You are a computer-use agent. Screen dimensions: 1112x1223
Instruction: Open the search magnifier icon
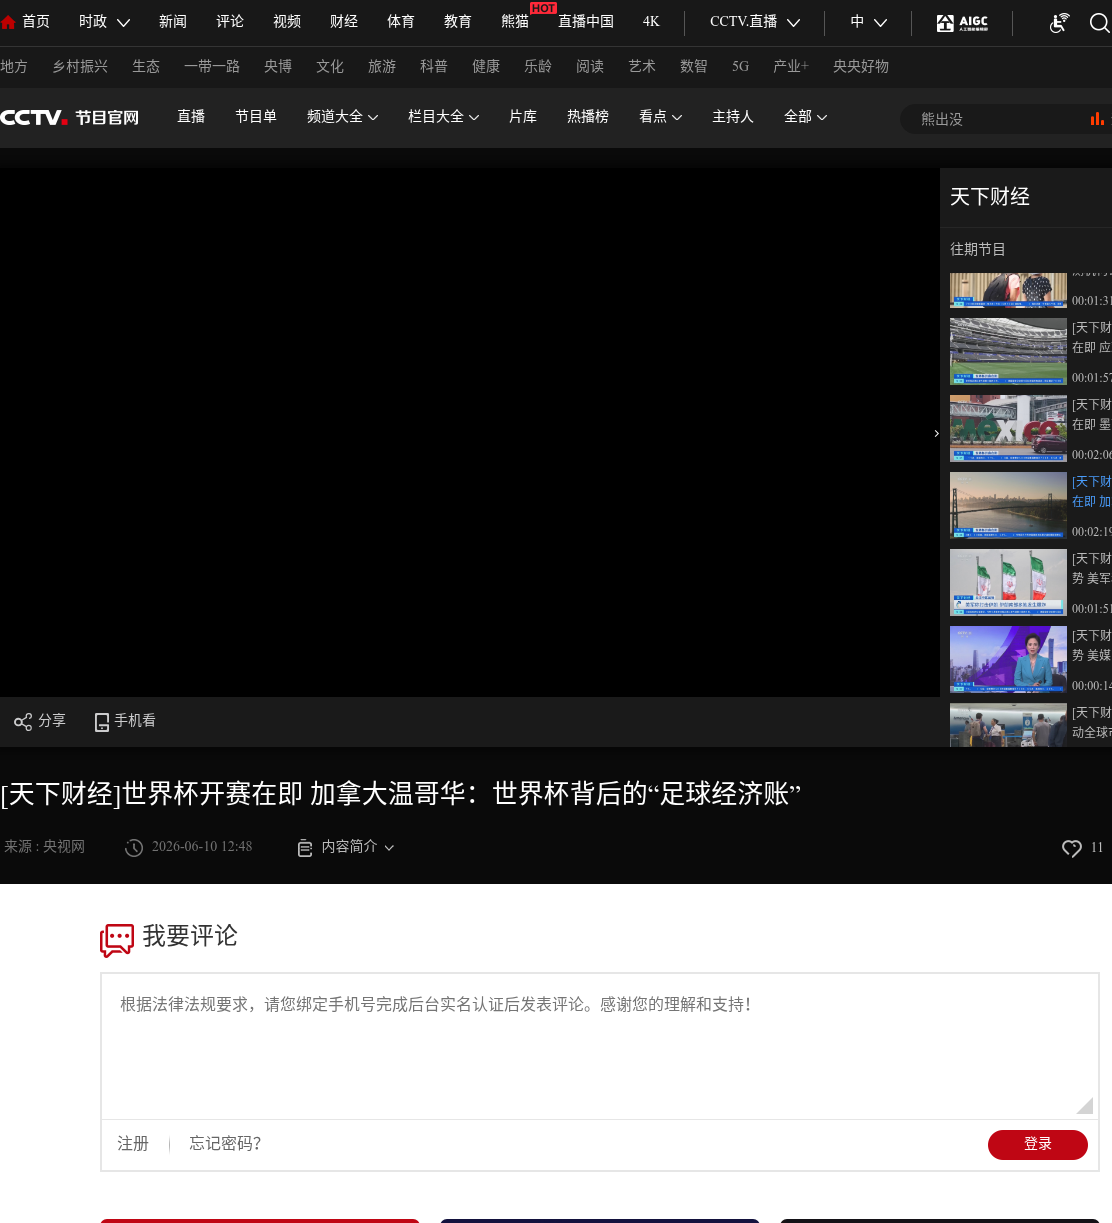pyautogui.click(x=1099, y=22)
